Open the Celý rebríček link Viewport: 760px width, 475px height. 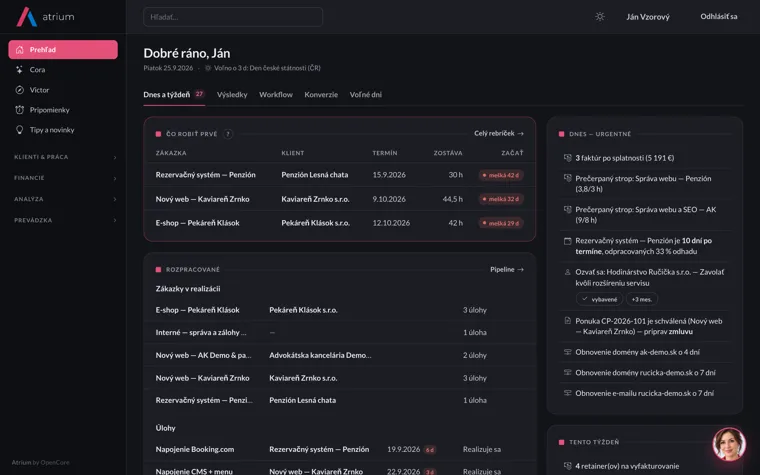tap(499, 133)
